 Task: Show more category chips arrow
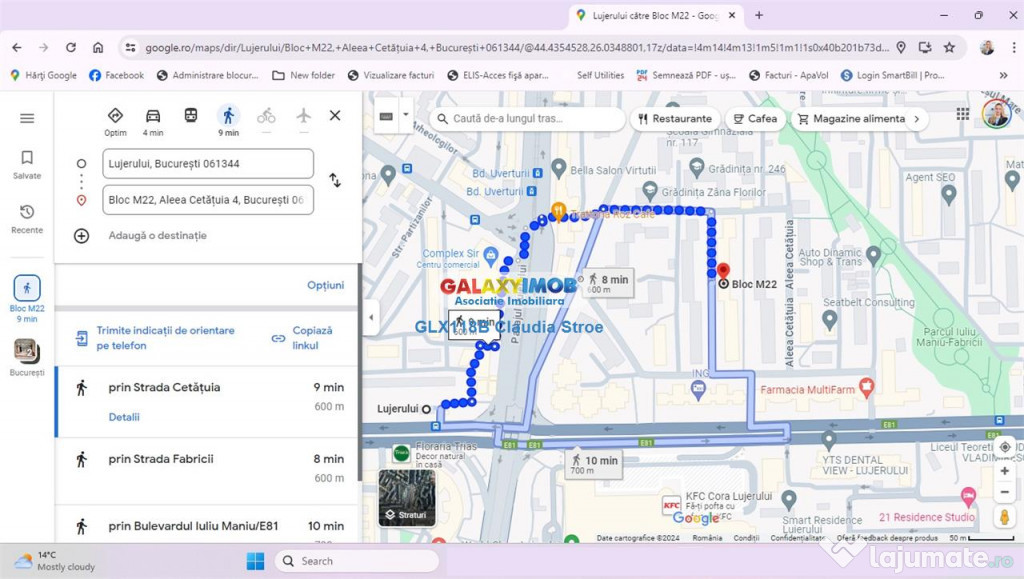(917, 119)
